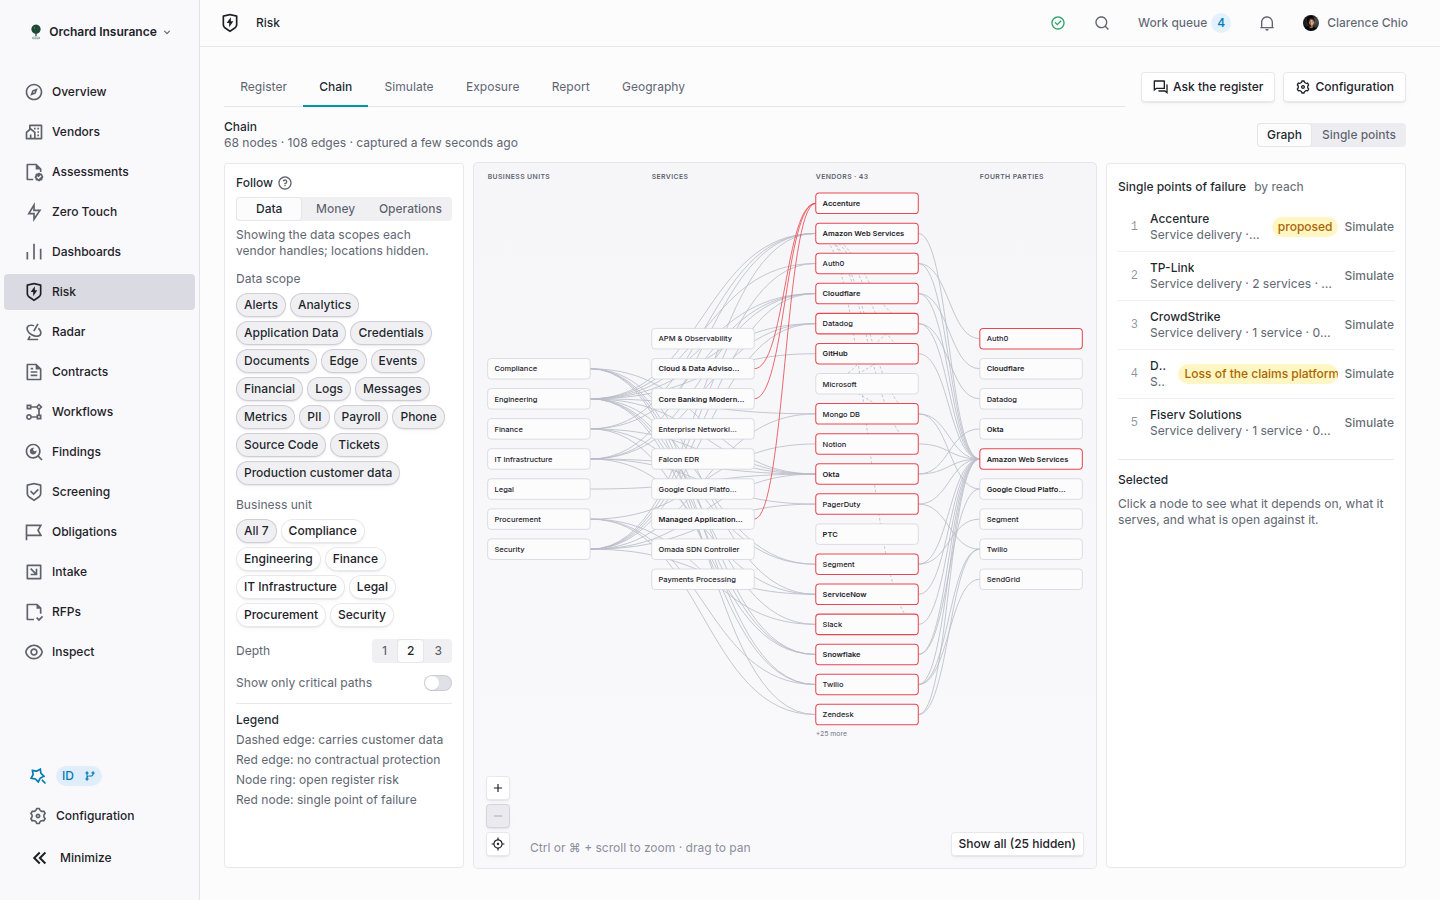Collapse the sidebar with Minimize
Image resolution: width=1440 pixels, height=900 pixels.
click(72, 858)
